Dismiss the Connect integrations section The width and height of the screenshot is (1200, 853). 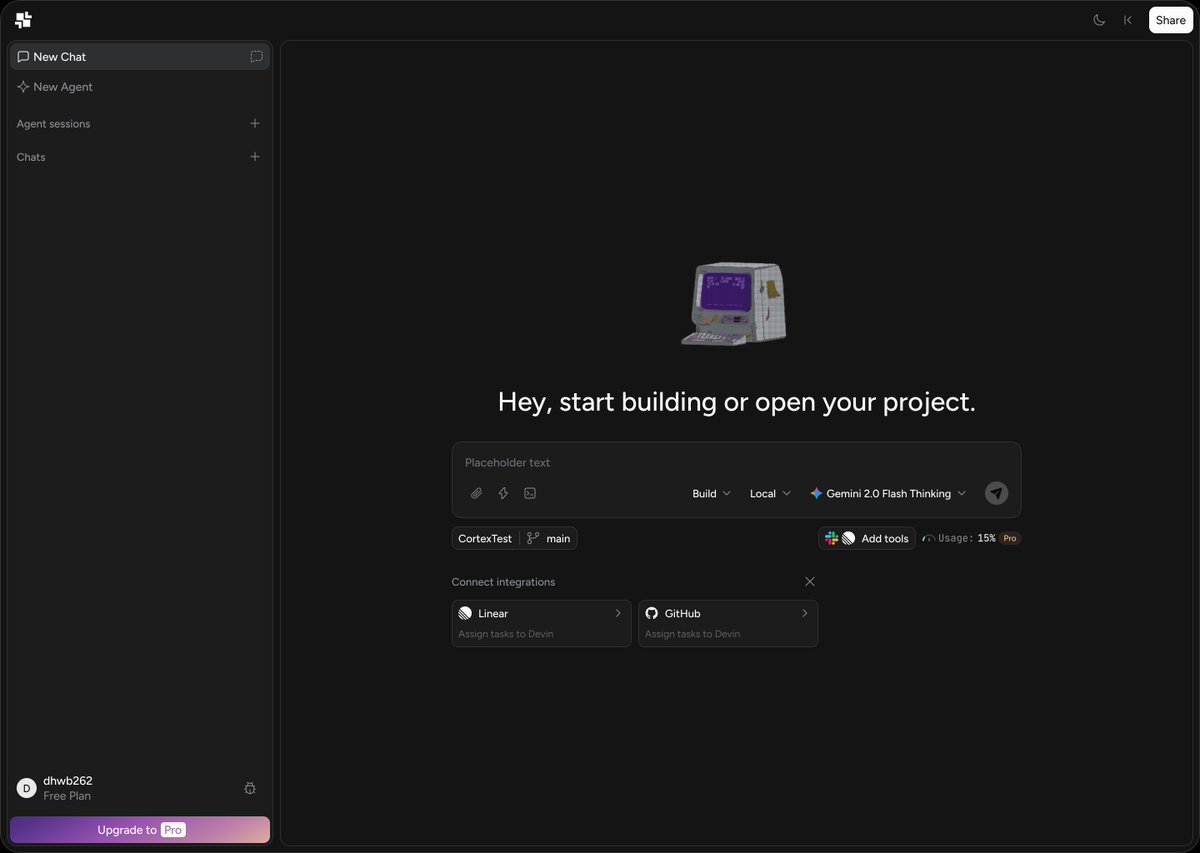(x=810, y=582)
